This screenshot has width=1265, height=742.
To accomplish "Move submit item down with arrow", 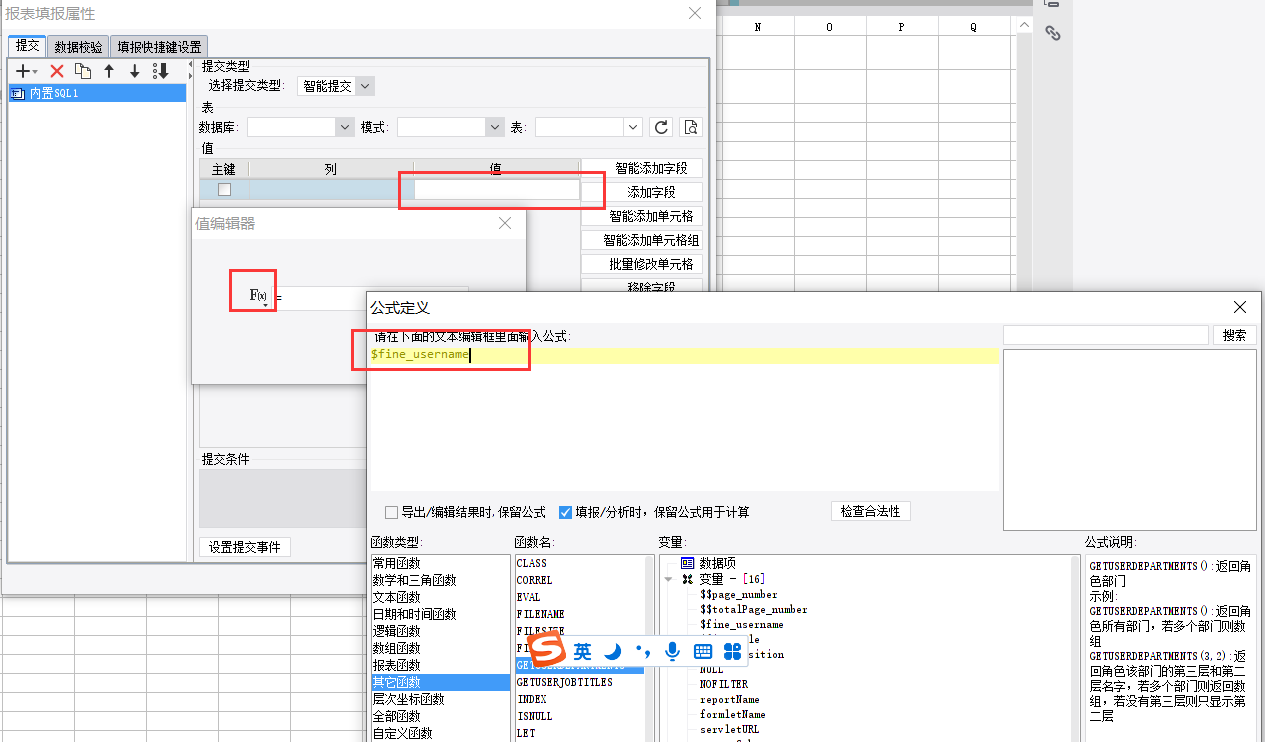I will click(x=135, y=71).
